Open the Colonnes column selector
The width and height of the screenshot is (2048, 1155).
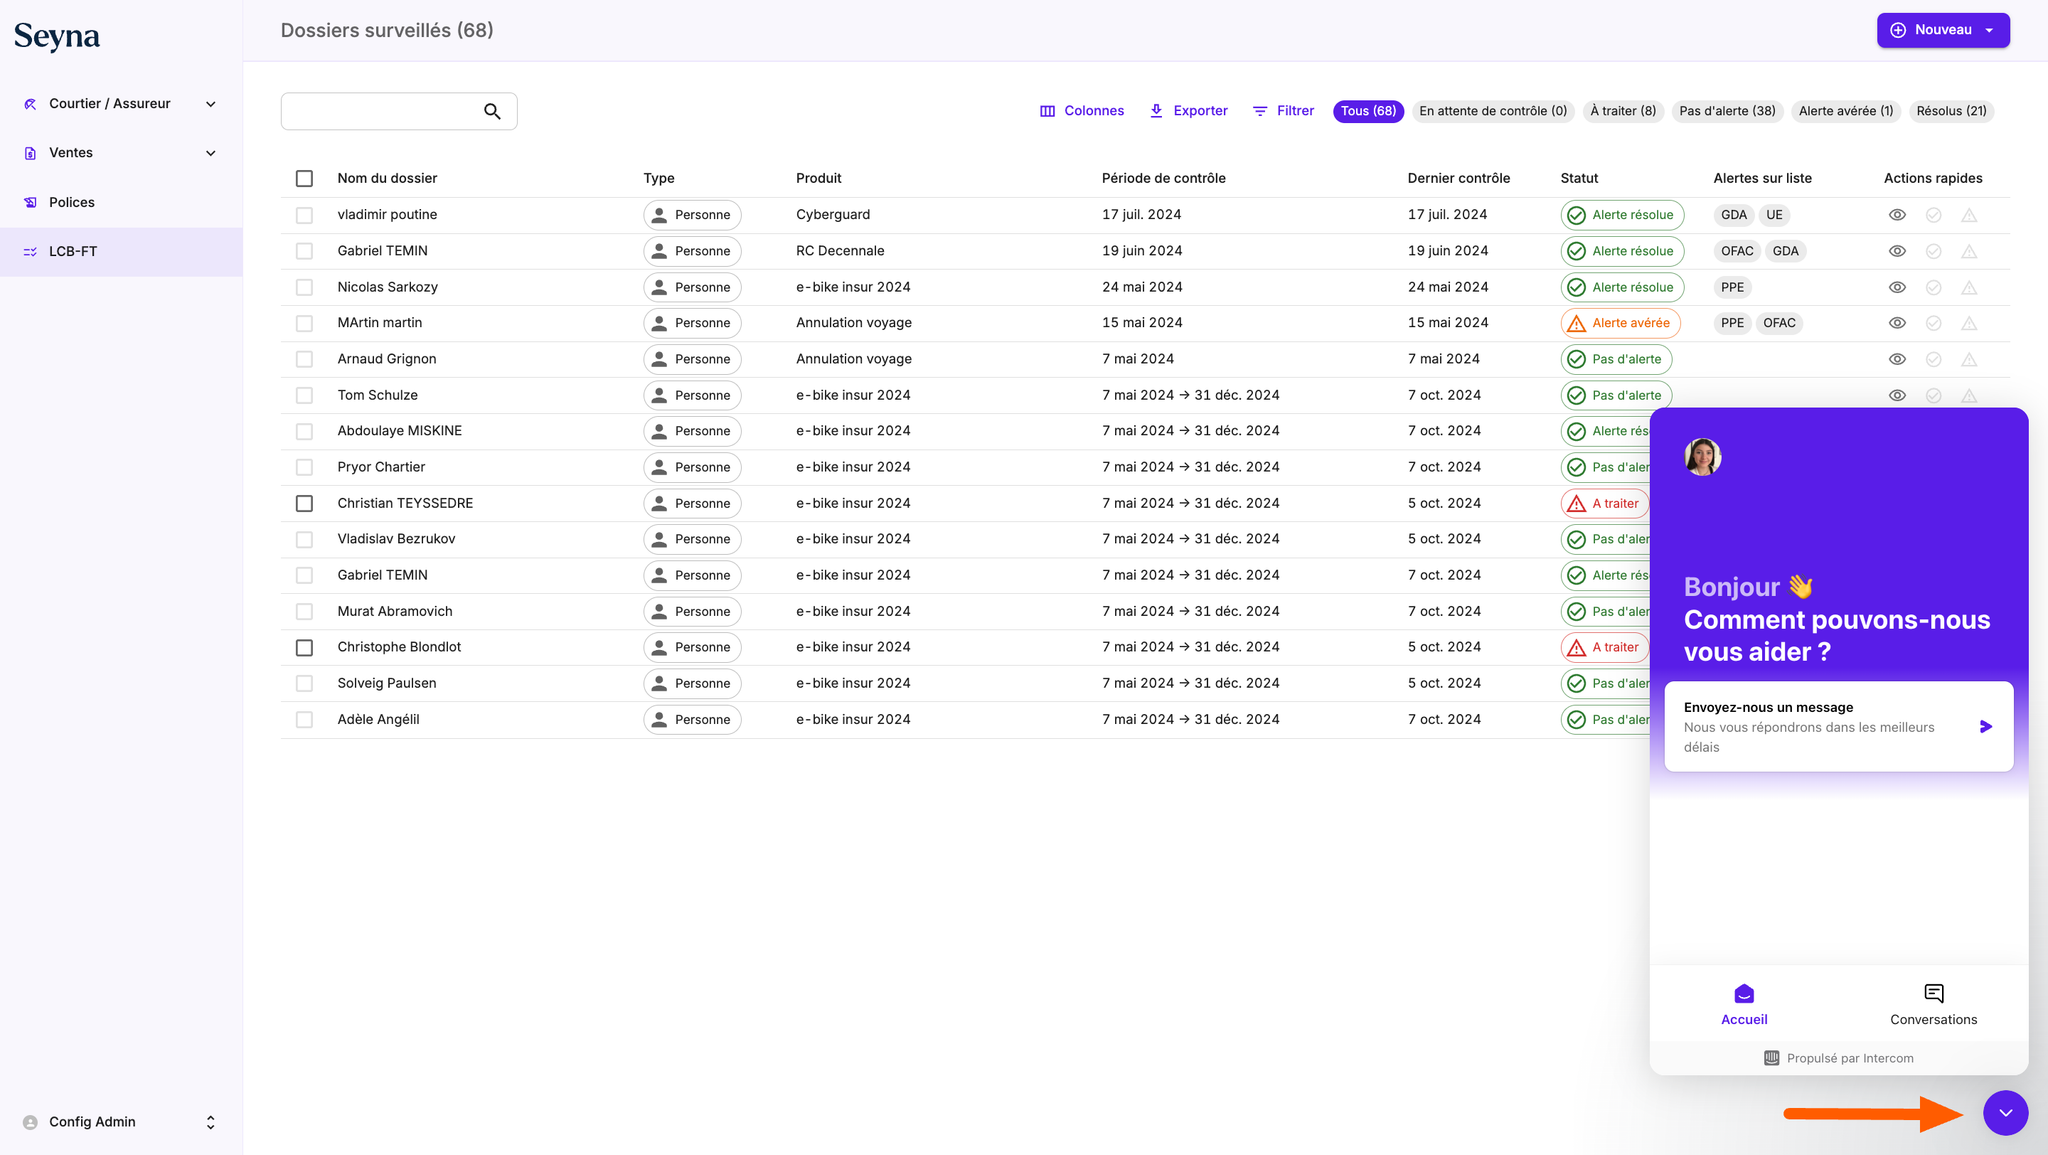click(1082, 111)
